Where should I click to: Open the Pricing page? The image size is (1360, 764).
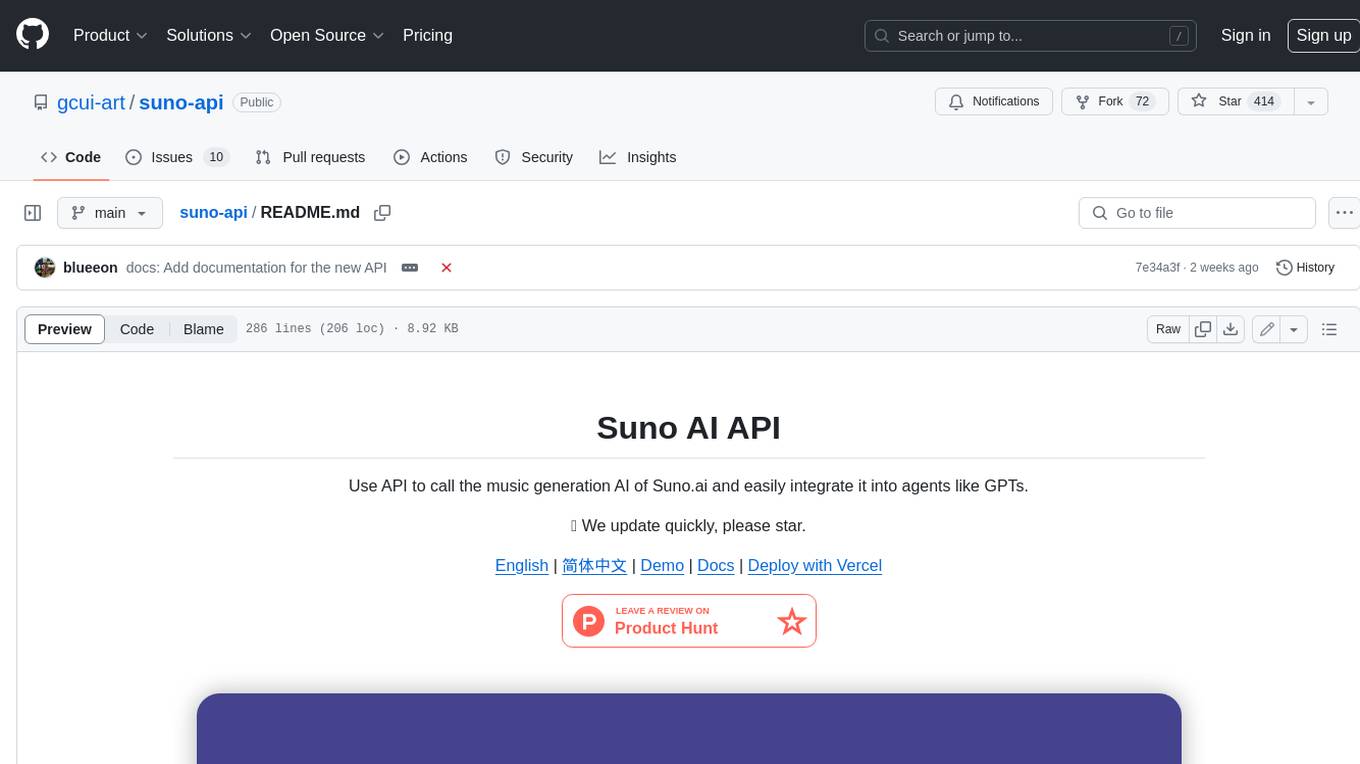pyautogui.click(x=427, y=35)
